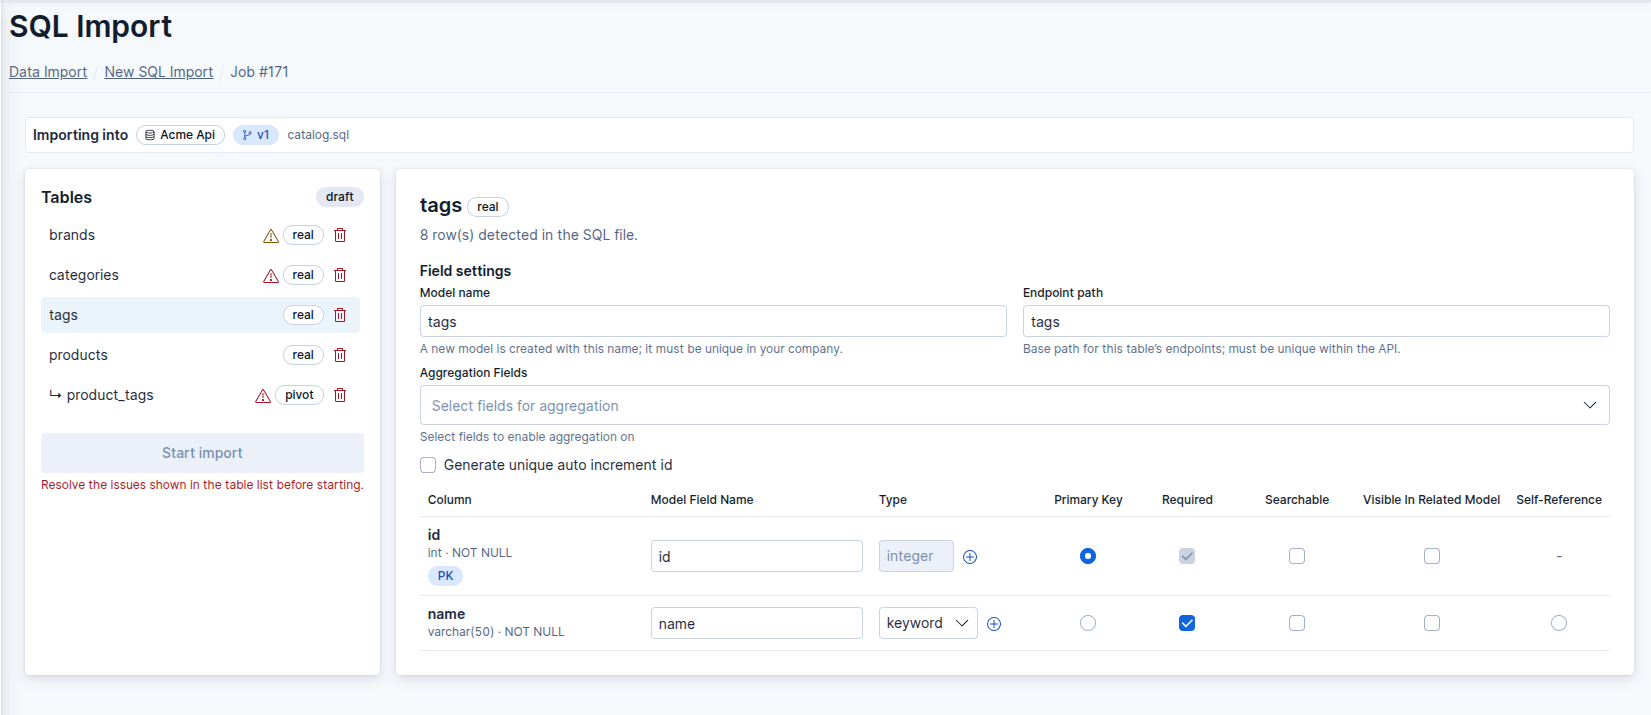Viewport: 1651px width, 715px height.
Task: Enable Searchable for the id column
Action: (1297, 556)
